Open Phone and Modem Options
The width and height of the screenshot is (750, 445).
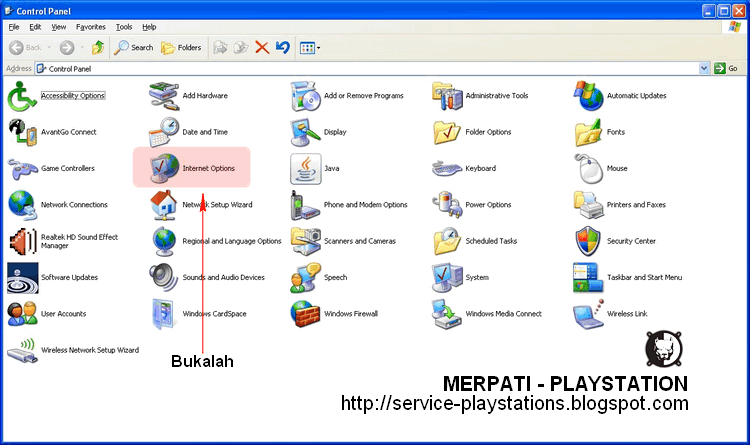click(x=305, y=205)
